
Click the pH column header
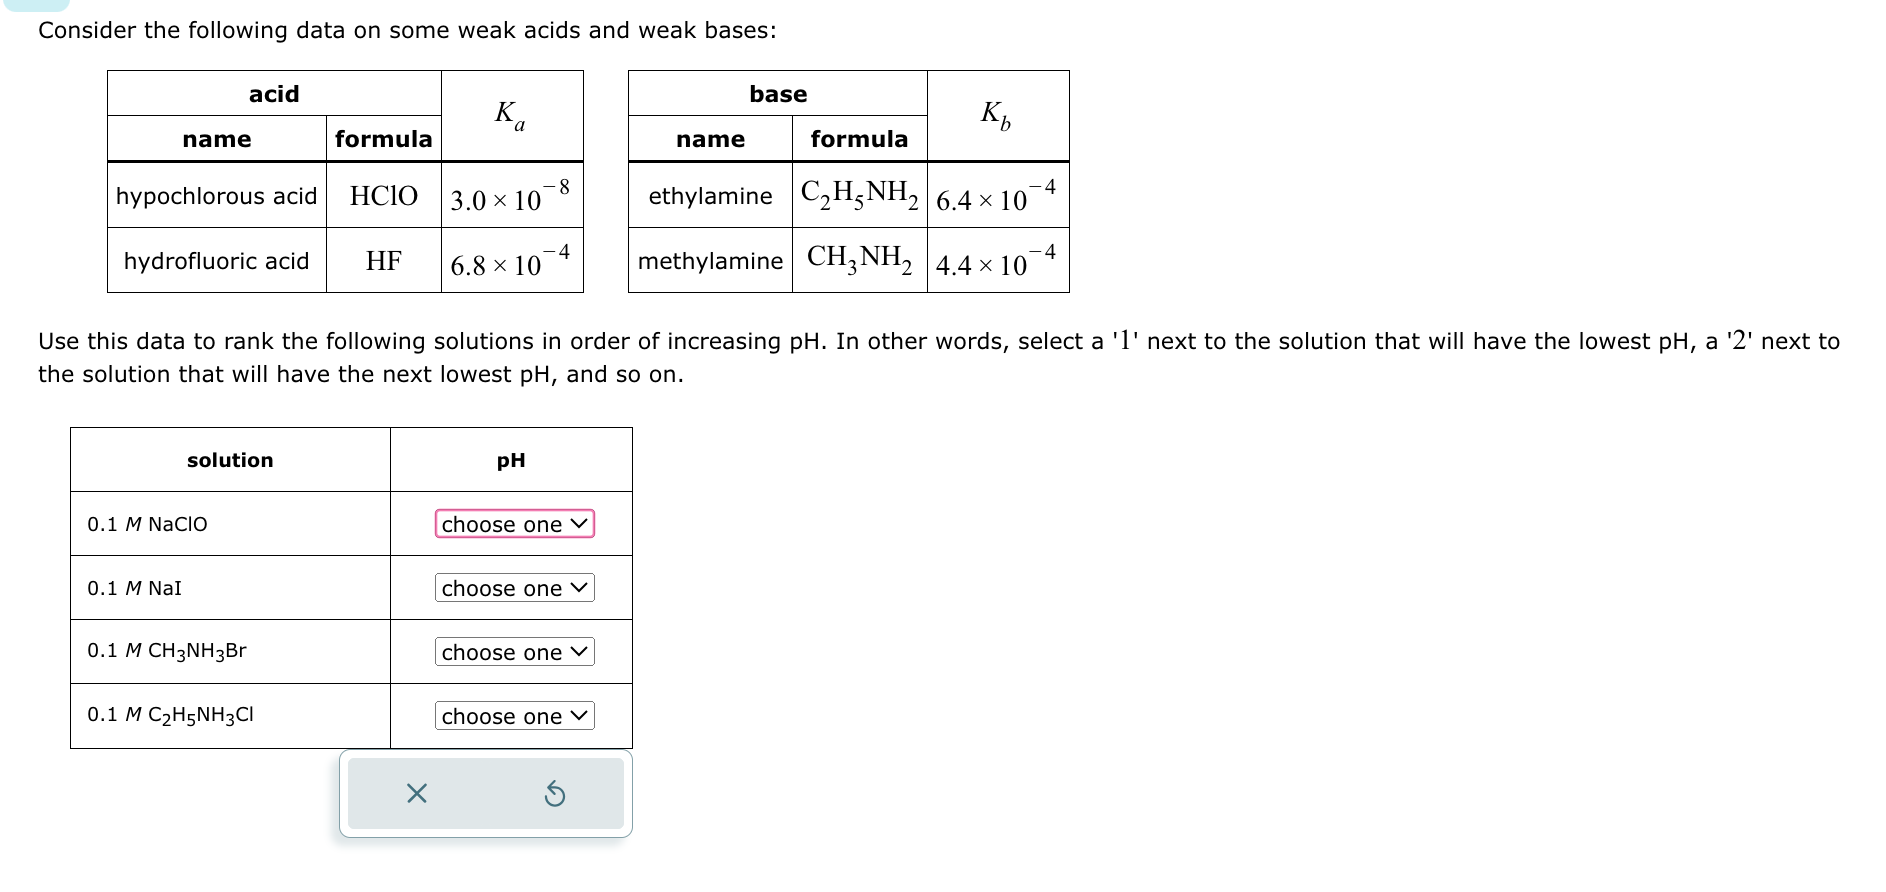pos(511,459)
